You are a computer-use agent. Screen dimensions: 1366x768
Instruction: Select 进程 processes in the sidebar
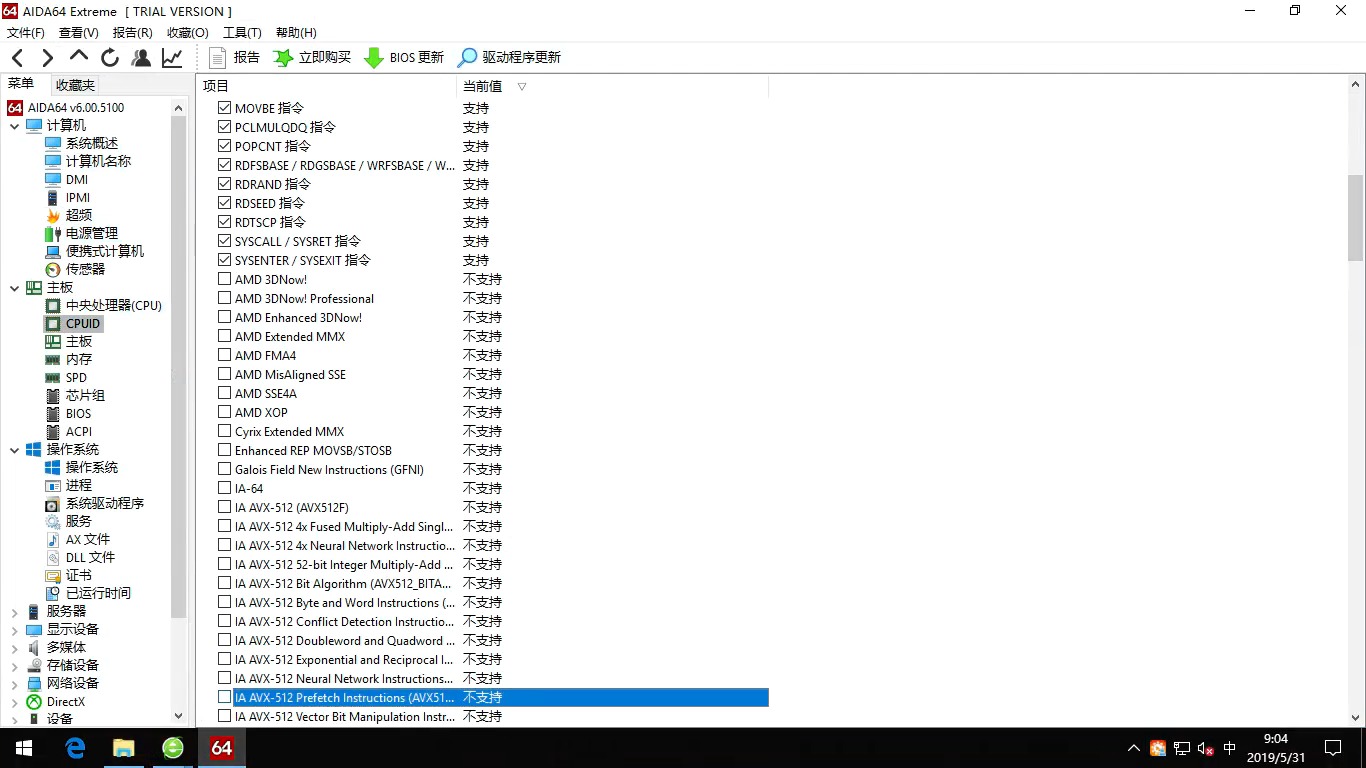coord(68,485)
